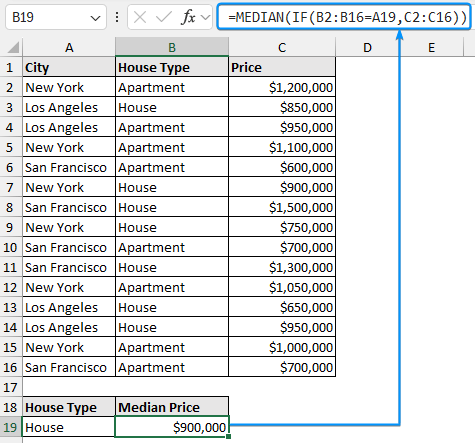Click New York in row 2
The width and height of the screenshot is (475, 443).
pyautogui.click(x=69, y=87)
